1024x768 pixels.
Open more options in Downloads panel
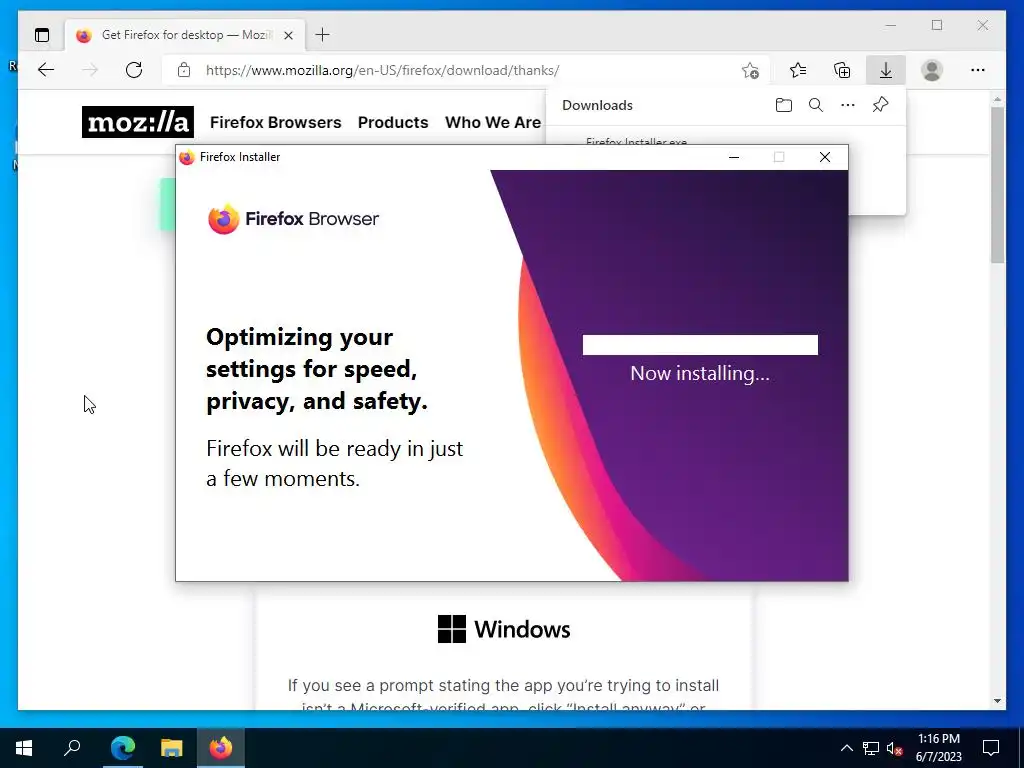tap(848, 105)
